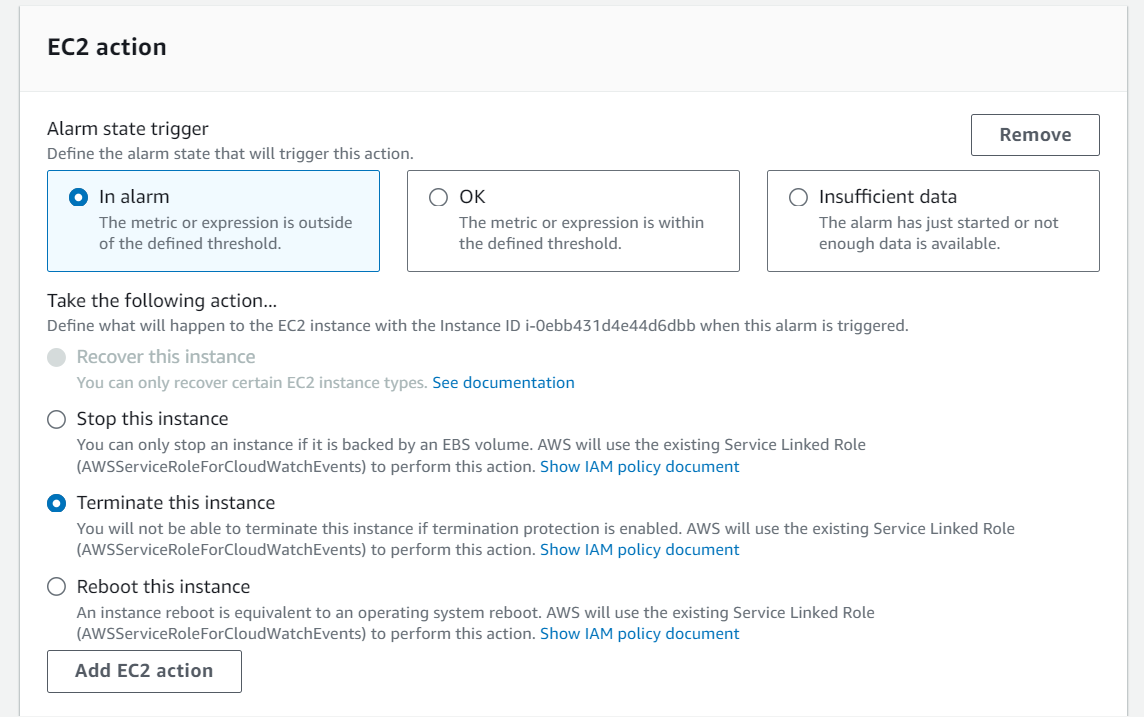Select the In alarm radio button

pos(78,197)
